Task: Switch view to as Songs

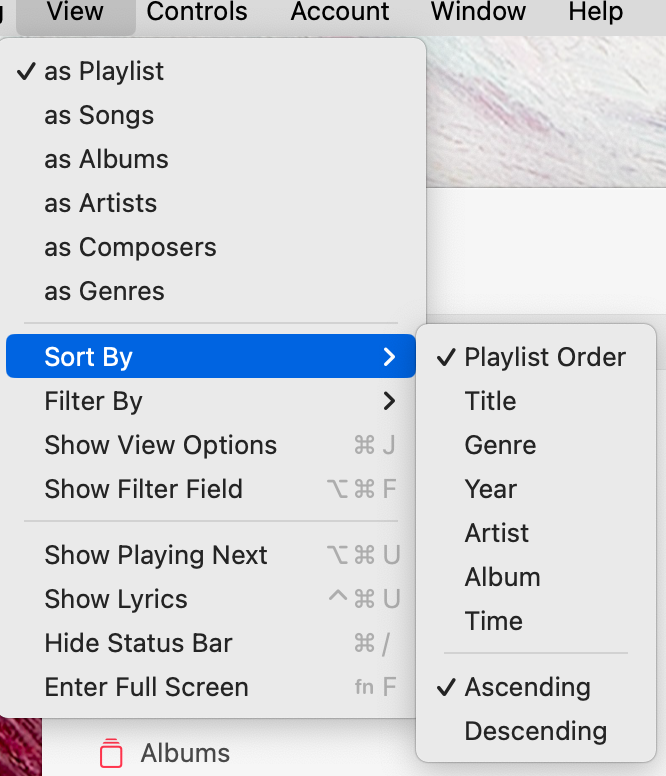Action: coord(211,115)
